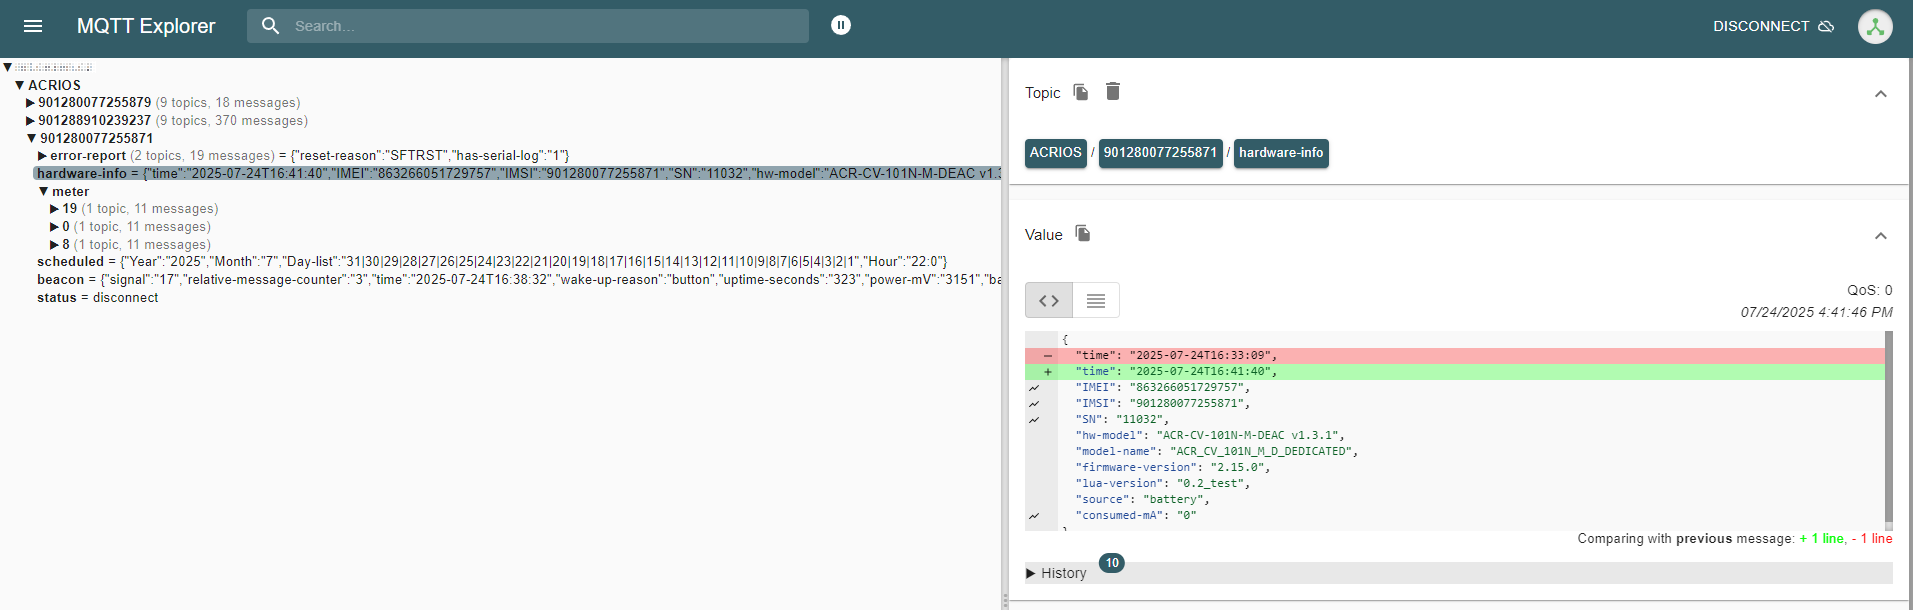Viewport: 1913px width, 610px height.
Task: Click the search magnifier icon
Action: (270, 26)
